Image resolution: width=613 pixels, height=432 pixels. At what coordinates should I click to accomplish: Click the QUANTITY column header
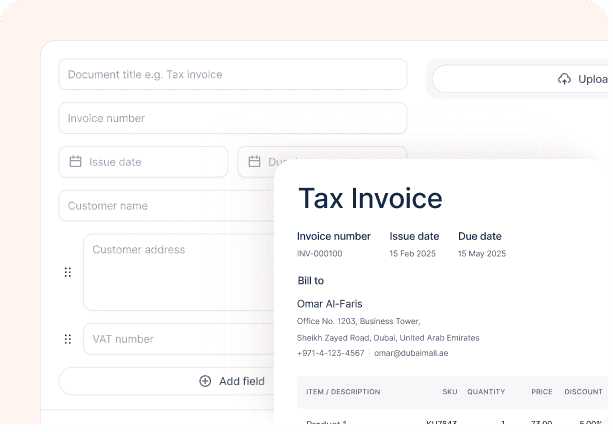[486, 392]
